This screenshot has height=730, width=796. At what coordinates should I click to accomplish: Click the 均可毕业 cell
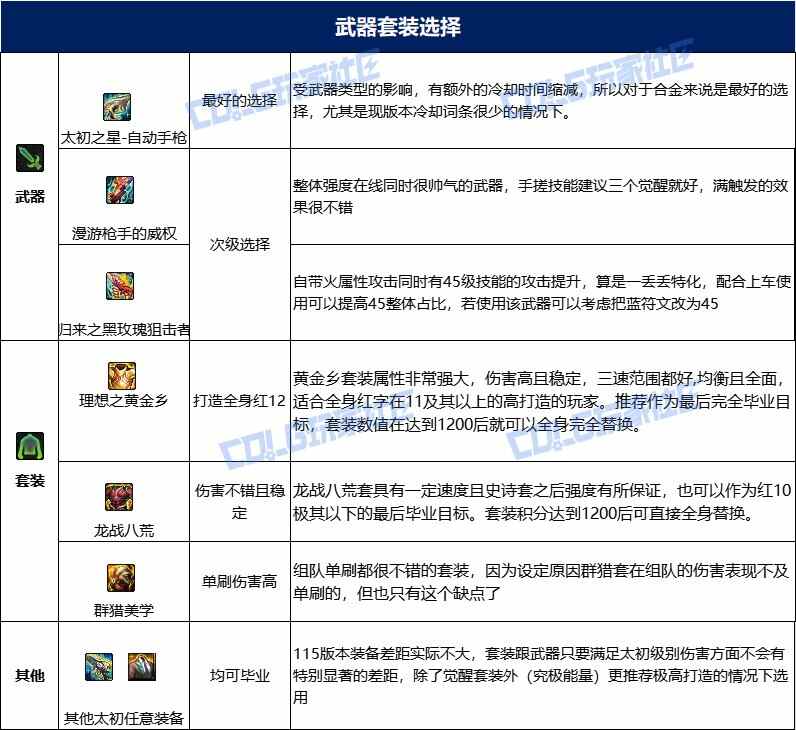coord(240,676)
